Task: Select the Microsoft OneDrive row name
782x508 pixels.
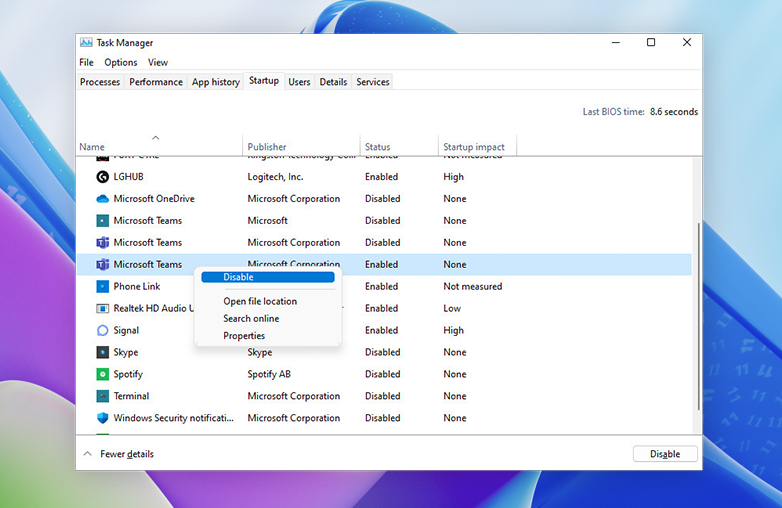Action: 154,198
